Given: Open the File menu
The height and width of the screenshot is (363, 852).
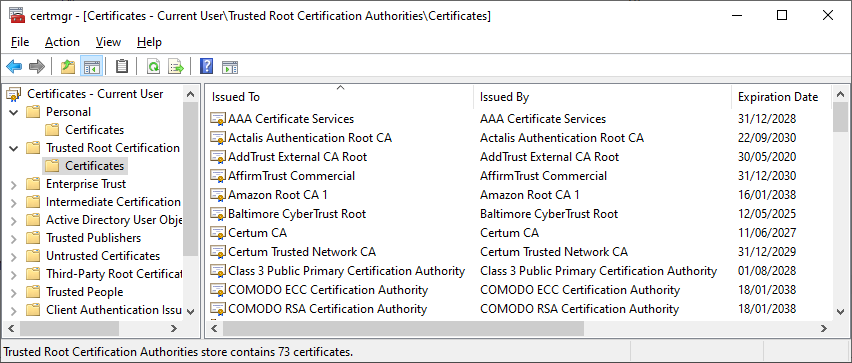Looking at the screenshot, I should click(x=20, y=42).
